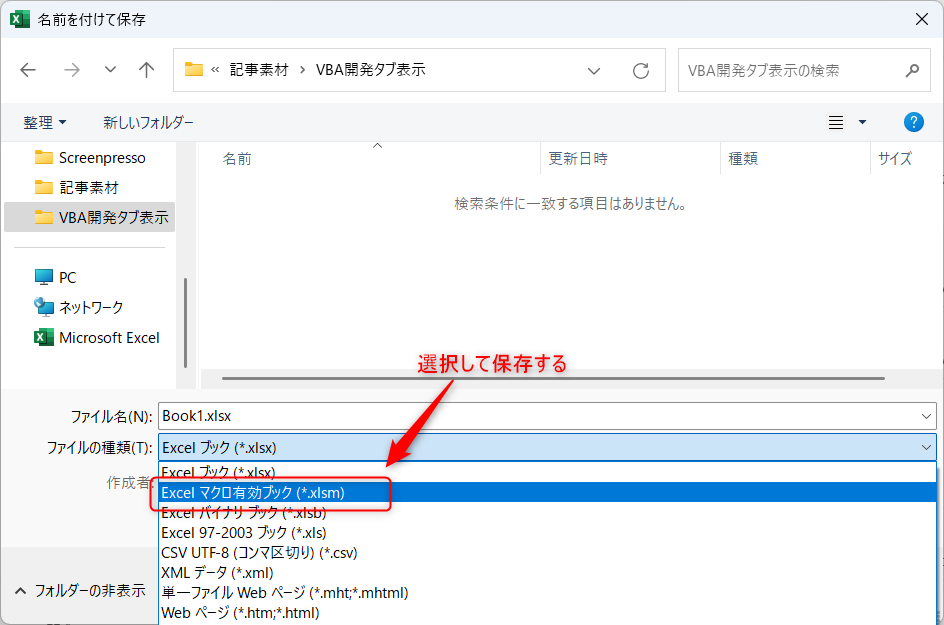Select the Screenpresso folder in sidebar

click(90, 158)
